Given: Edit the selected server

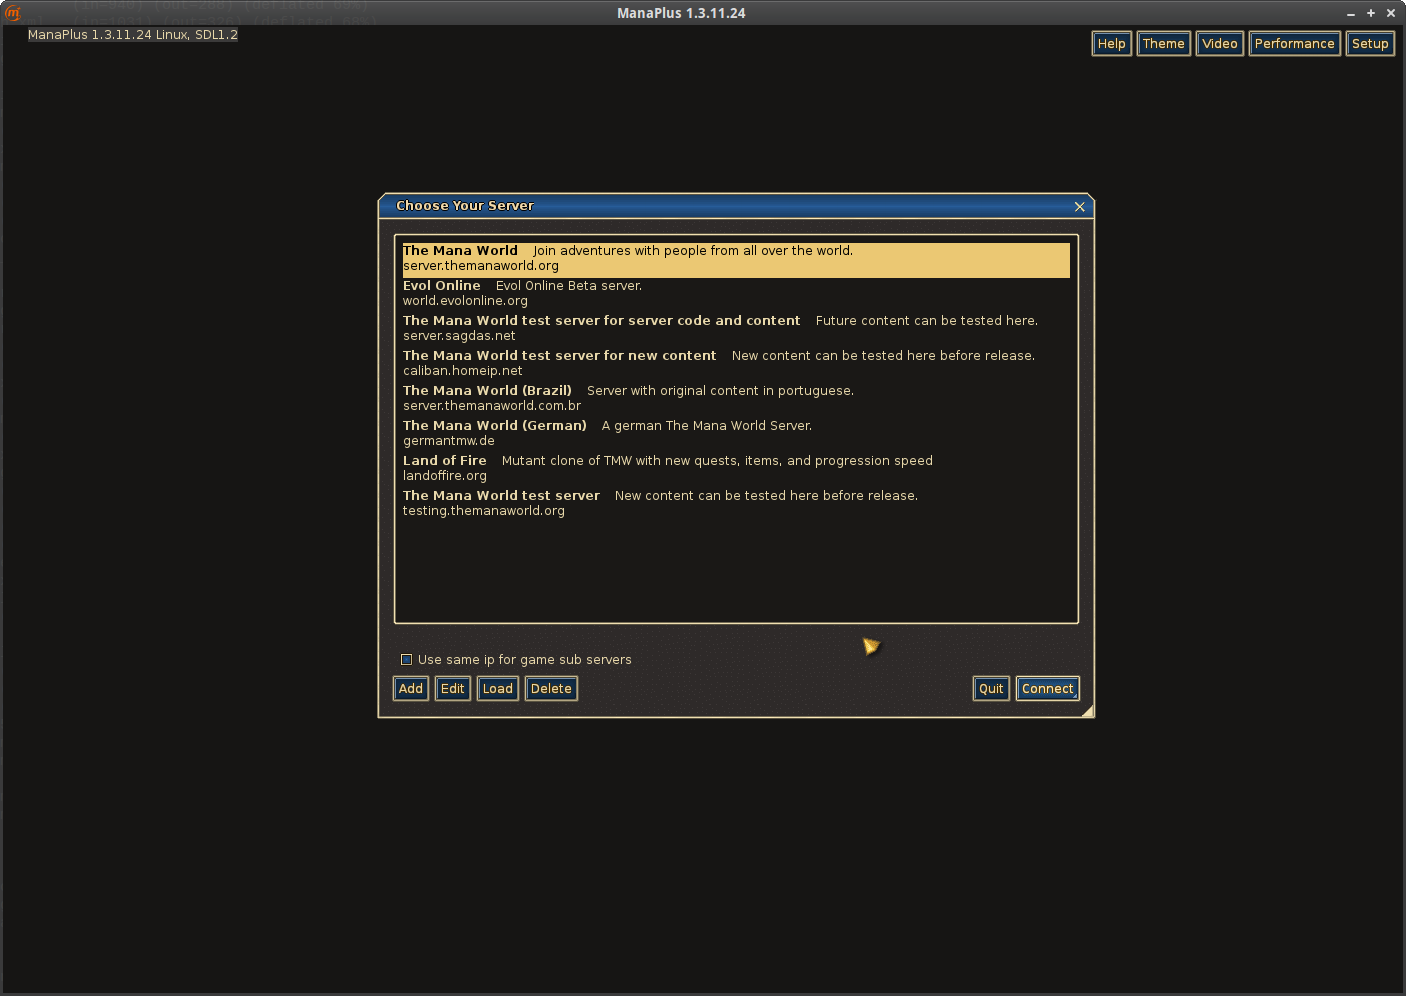Looking at the screenshot, I should click(x=453, y=689).
